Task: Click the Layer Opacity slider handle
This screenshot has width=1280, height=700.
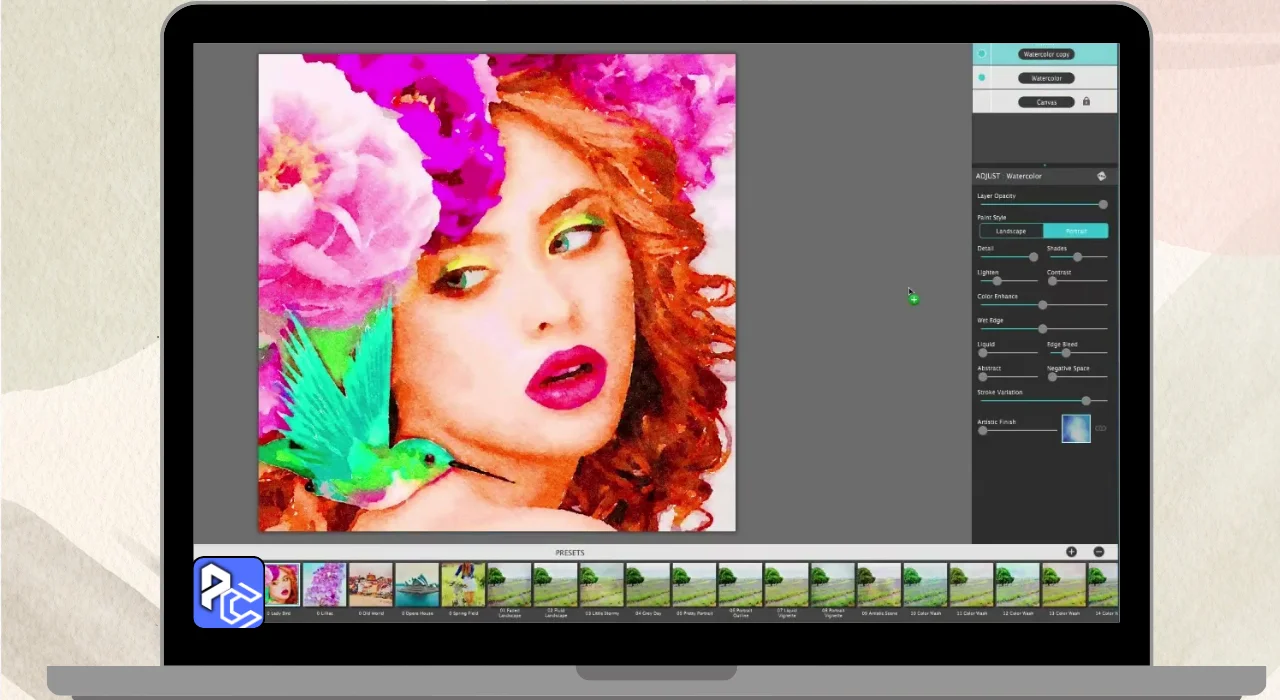Action: click(x=1103, y=204)
